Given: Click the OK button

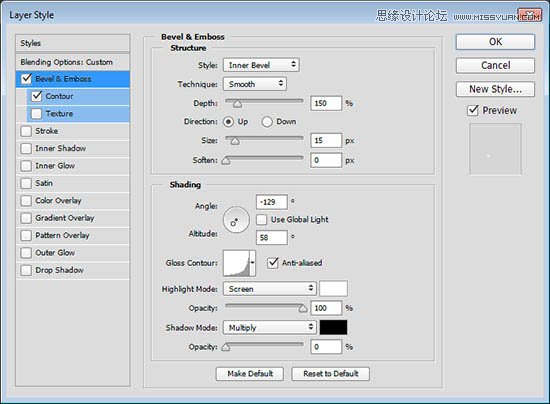Looking at the screenshot, I should coord(495,42).
